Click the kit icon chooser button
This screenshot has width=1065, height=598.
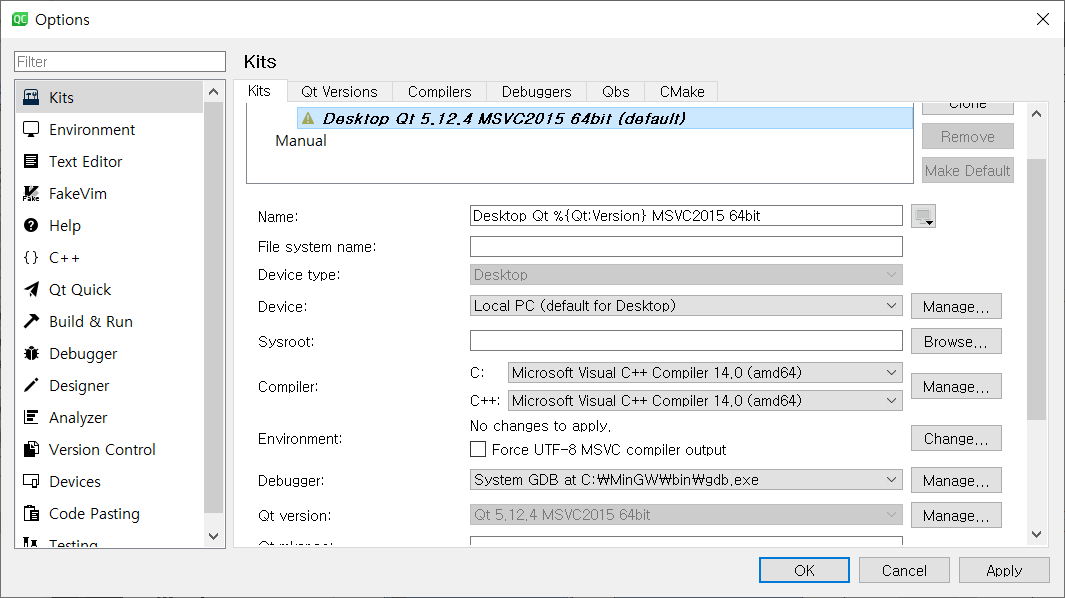coord(923,216)
